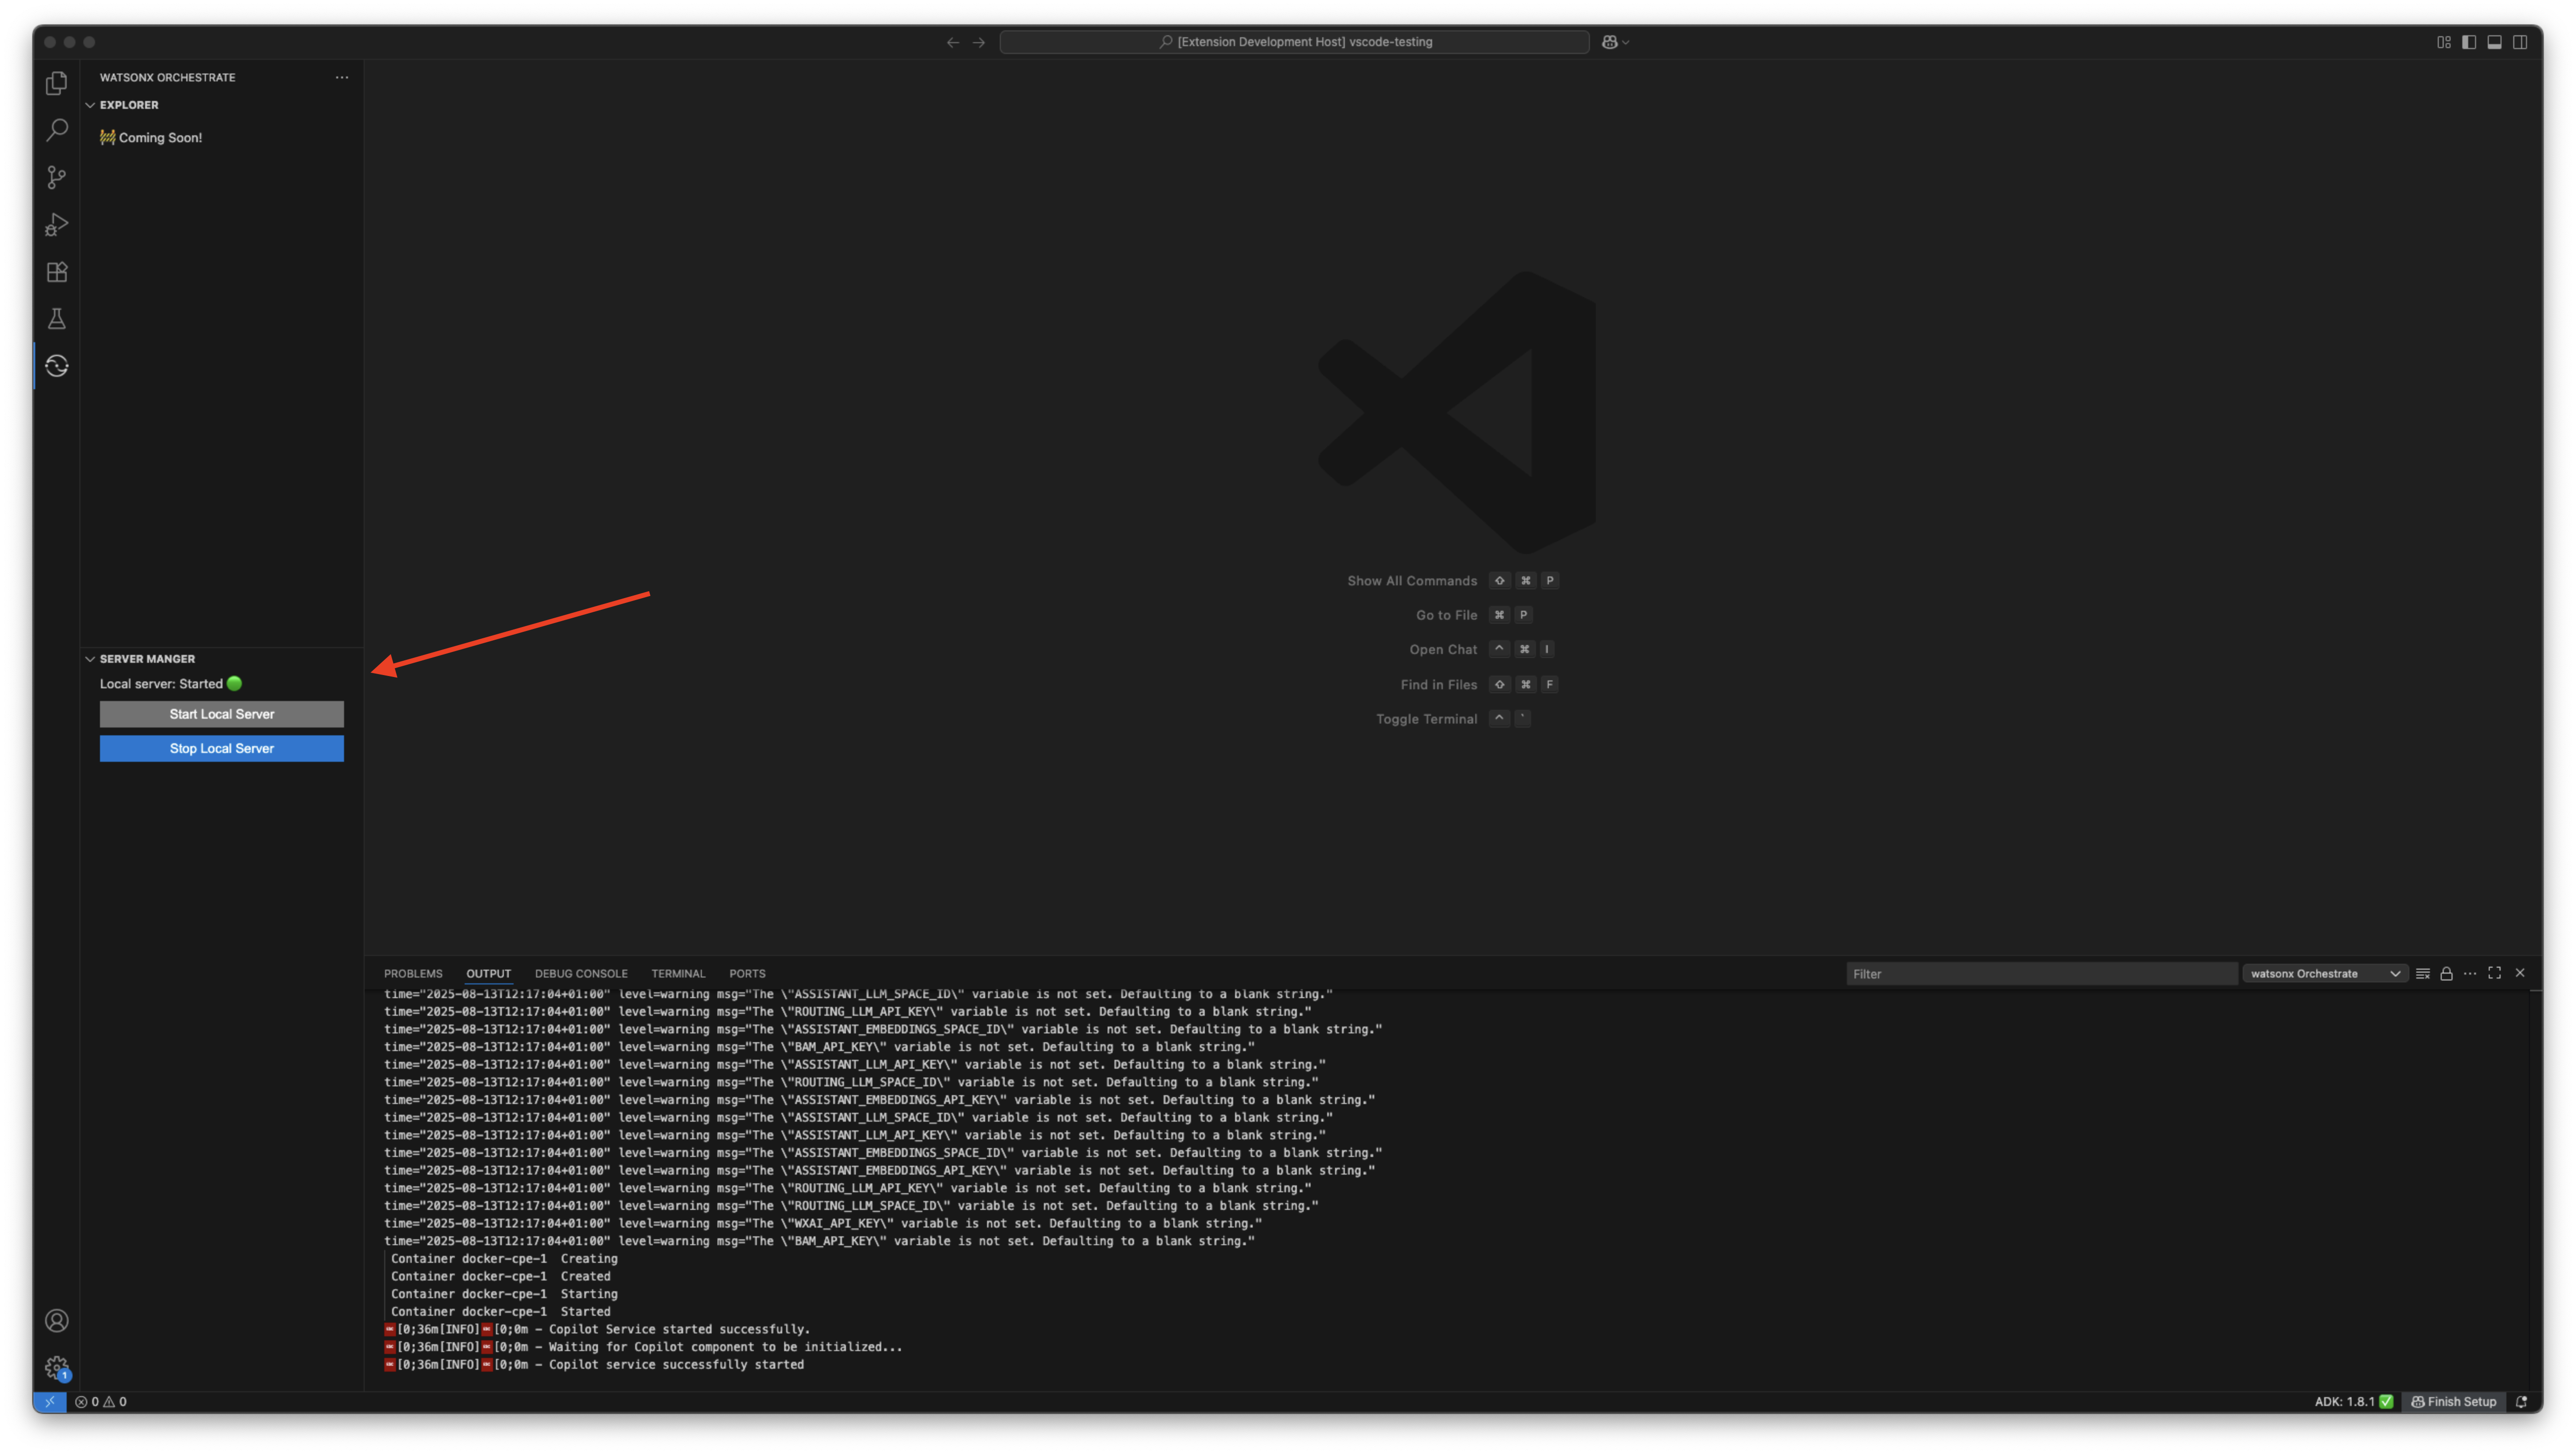The width and height of the screenshot is (2576, 1454).
Task: Open the Accounts icon in activity bar
Action: click(57, 1321)
